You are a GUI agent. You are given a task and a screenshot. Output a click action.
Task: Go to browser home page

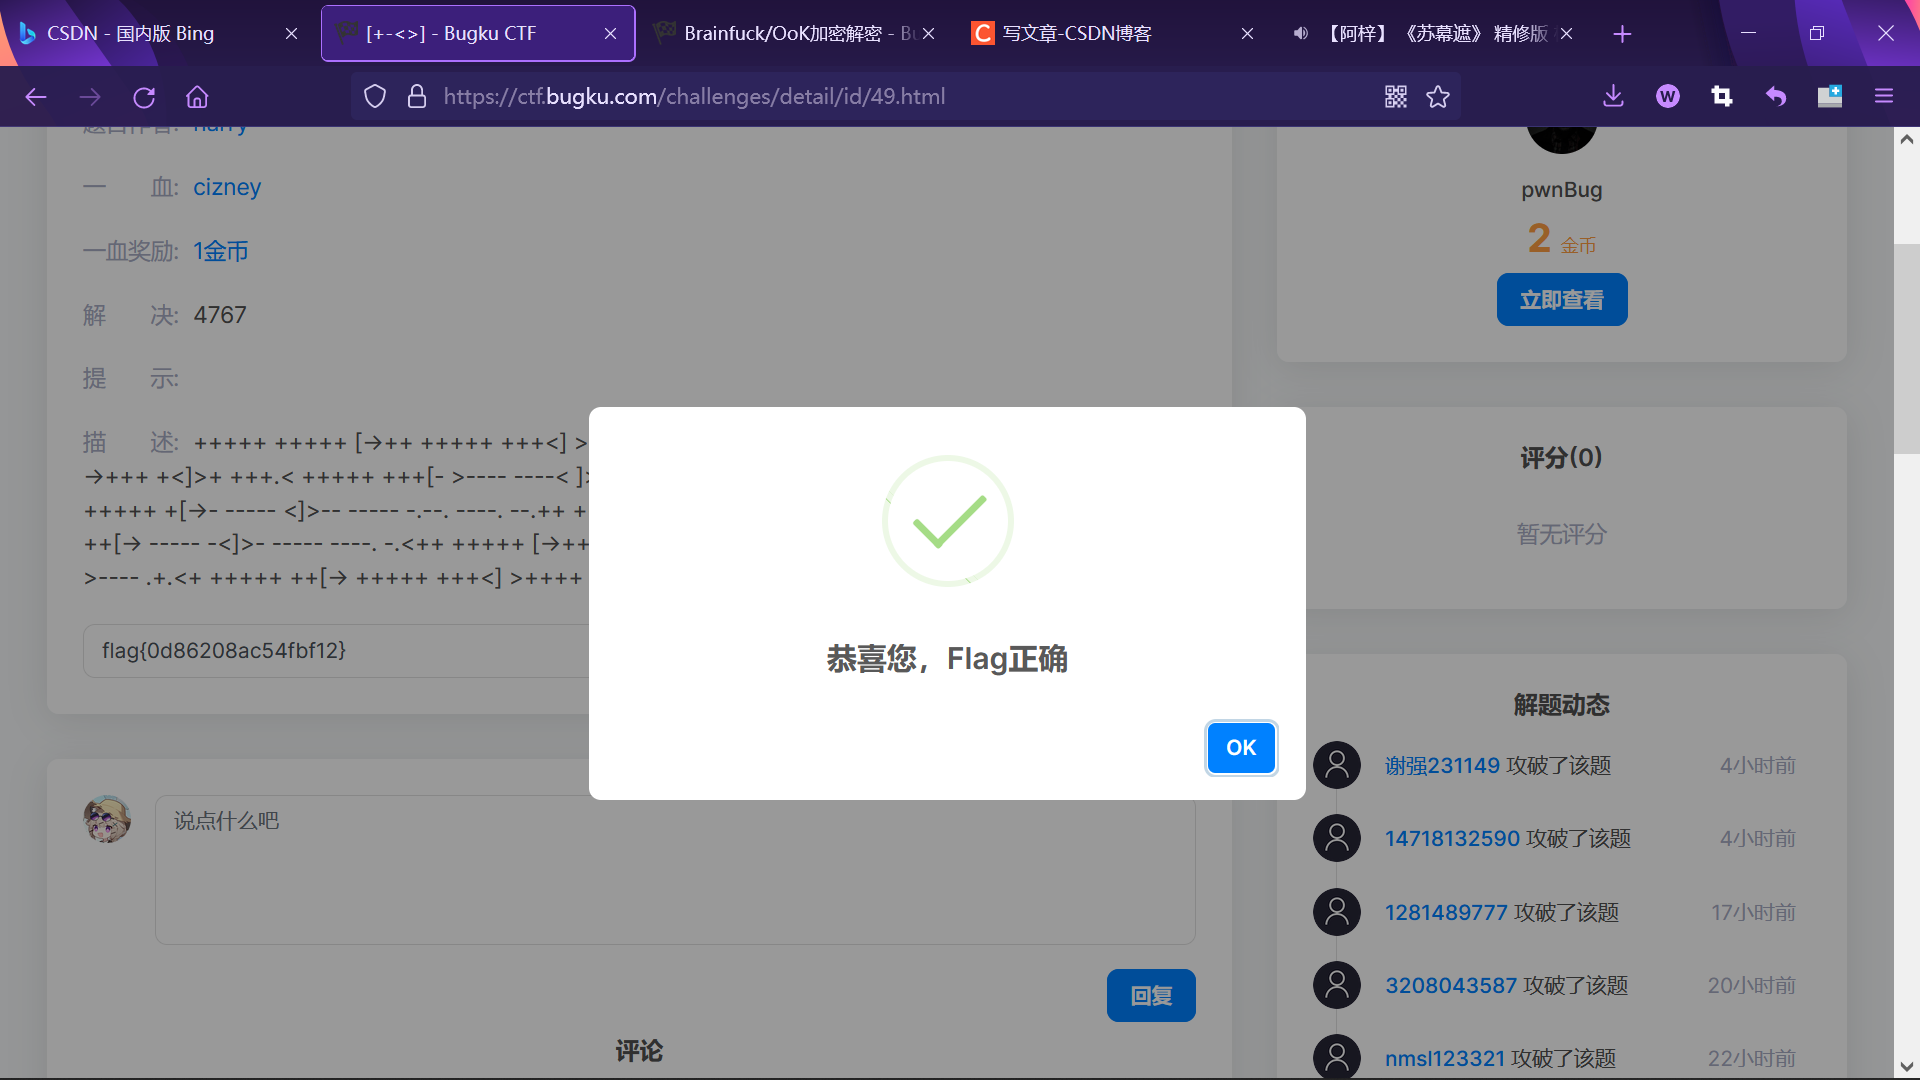pyautogui.click(x=197, y=97)
